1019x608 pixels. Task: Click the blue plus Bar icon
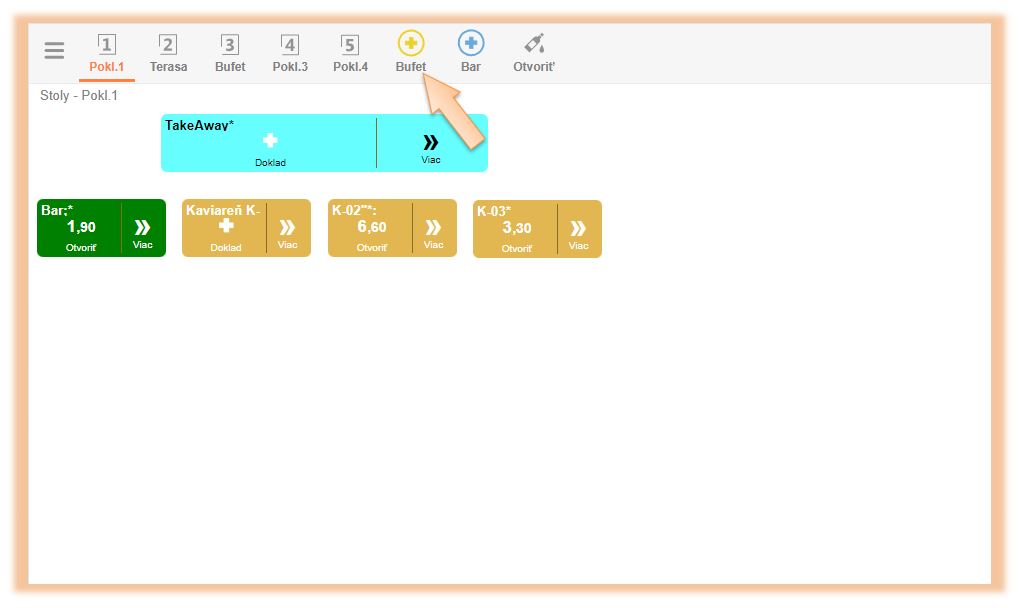point(471,43)
